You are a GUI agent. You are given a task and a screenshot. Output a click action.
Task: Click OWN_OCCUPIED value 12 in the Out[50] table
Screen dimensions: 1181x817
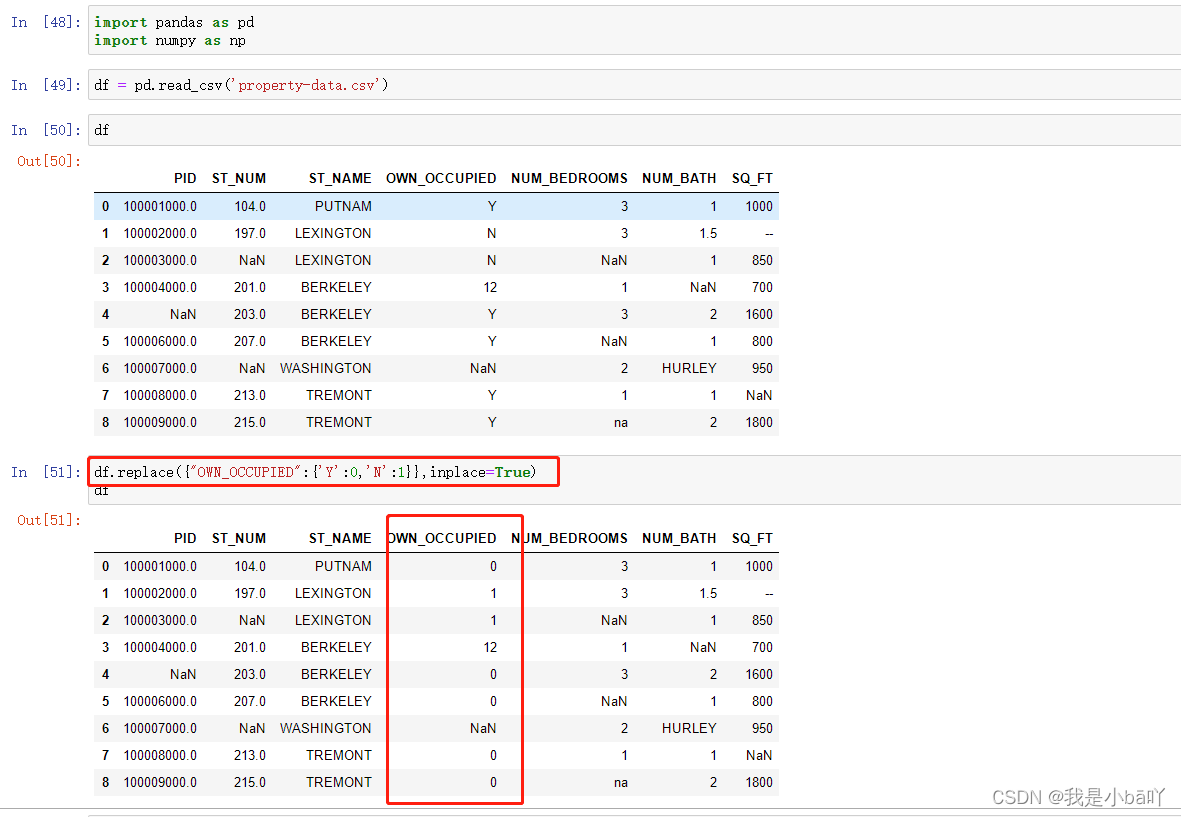click(490, 288)
